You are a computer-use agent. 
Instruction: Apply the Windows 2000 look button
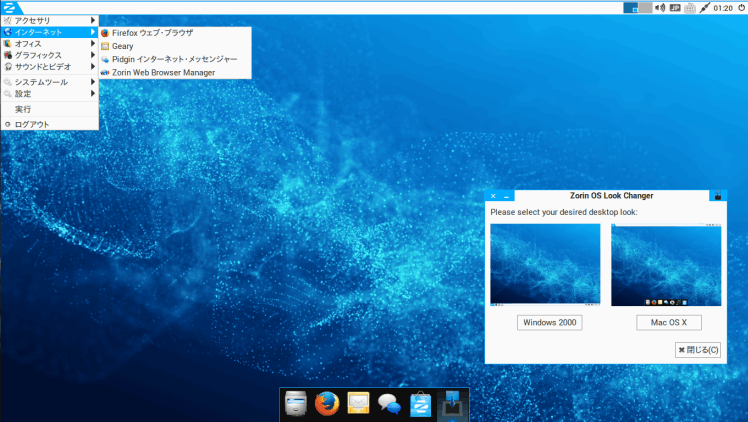(550, 322)
